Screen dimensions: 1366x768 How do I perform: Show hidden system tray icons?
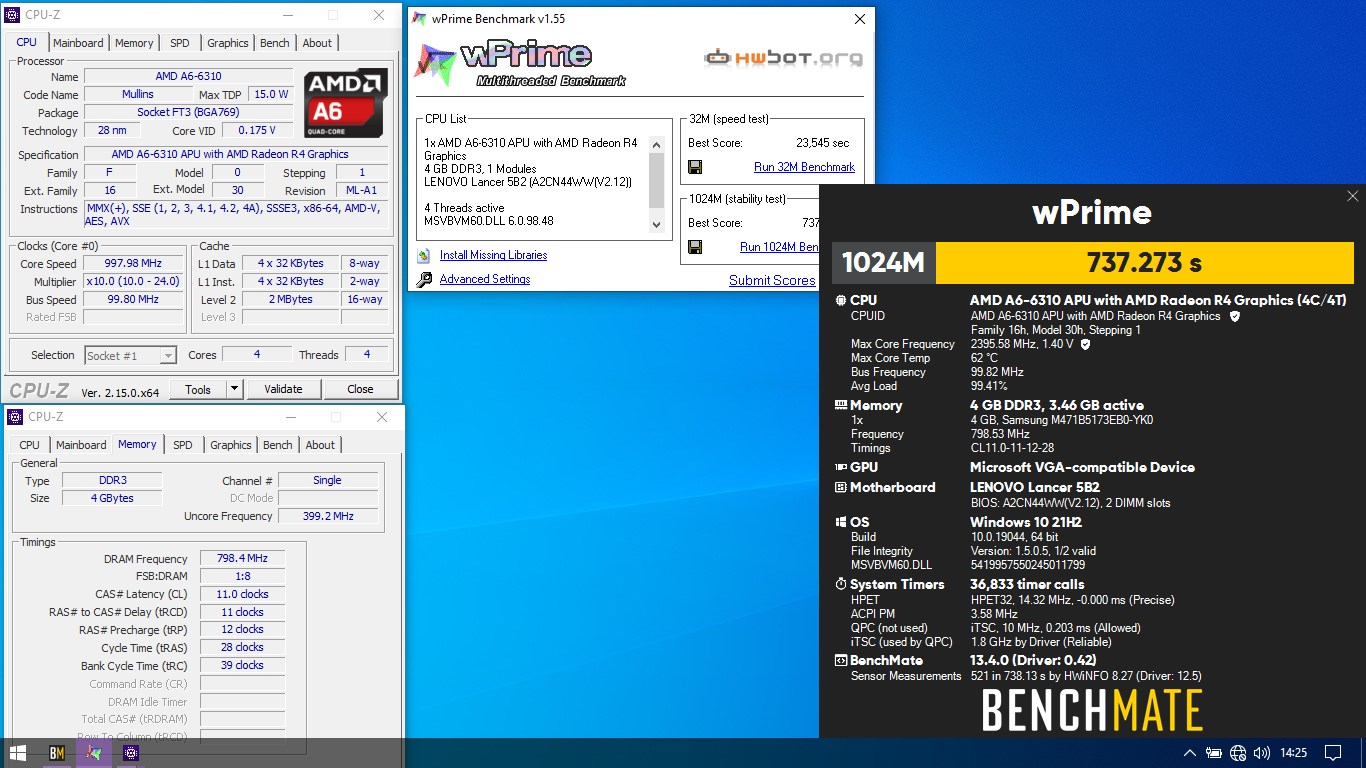(1189, 753)
